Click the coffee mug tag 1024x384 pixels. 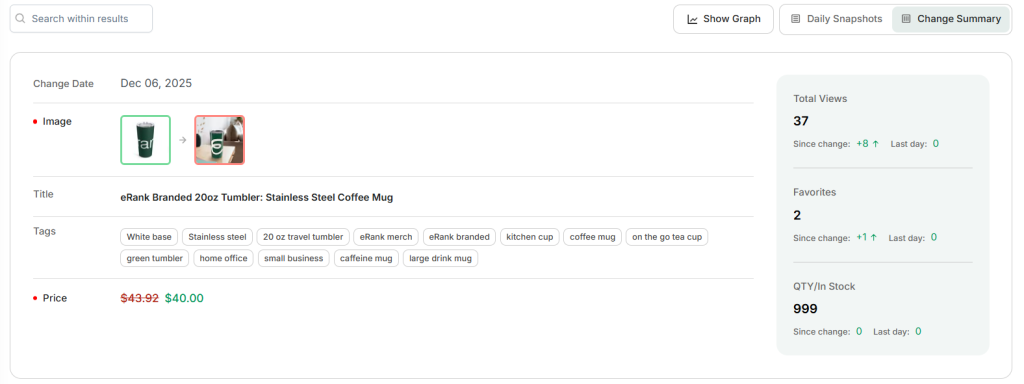(x=593, y=237)
